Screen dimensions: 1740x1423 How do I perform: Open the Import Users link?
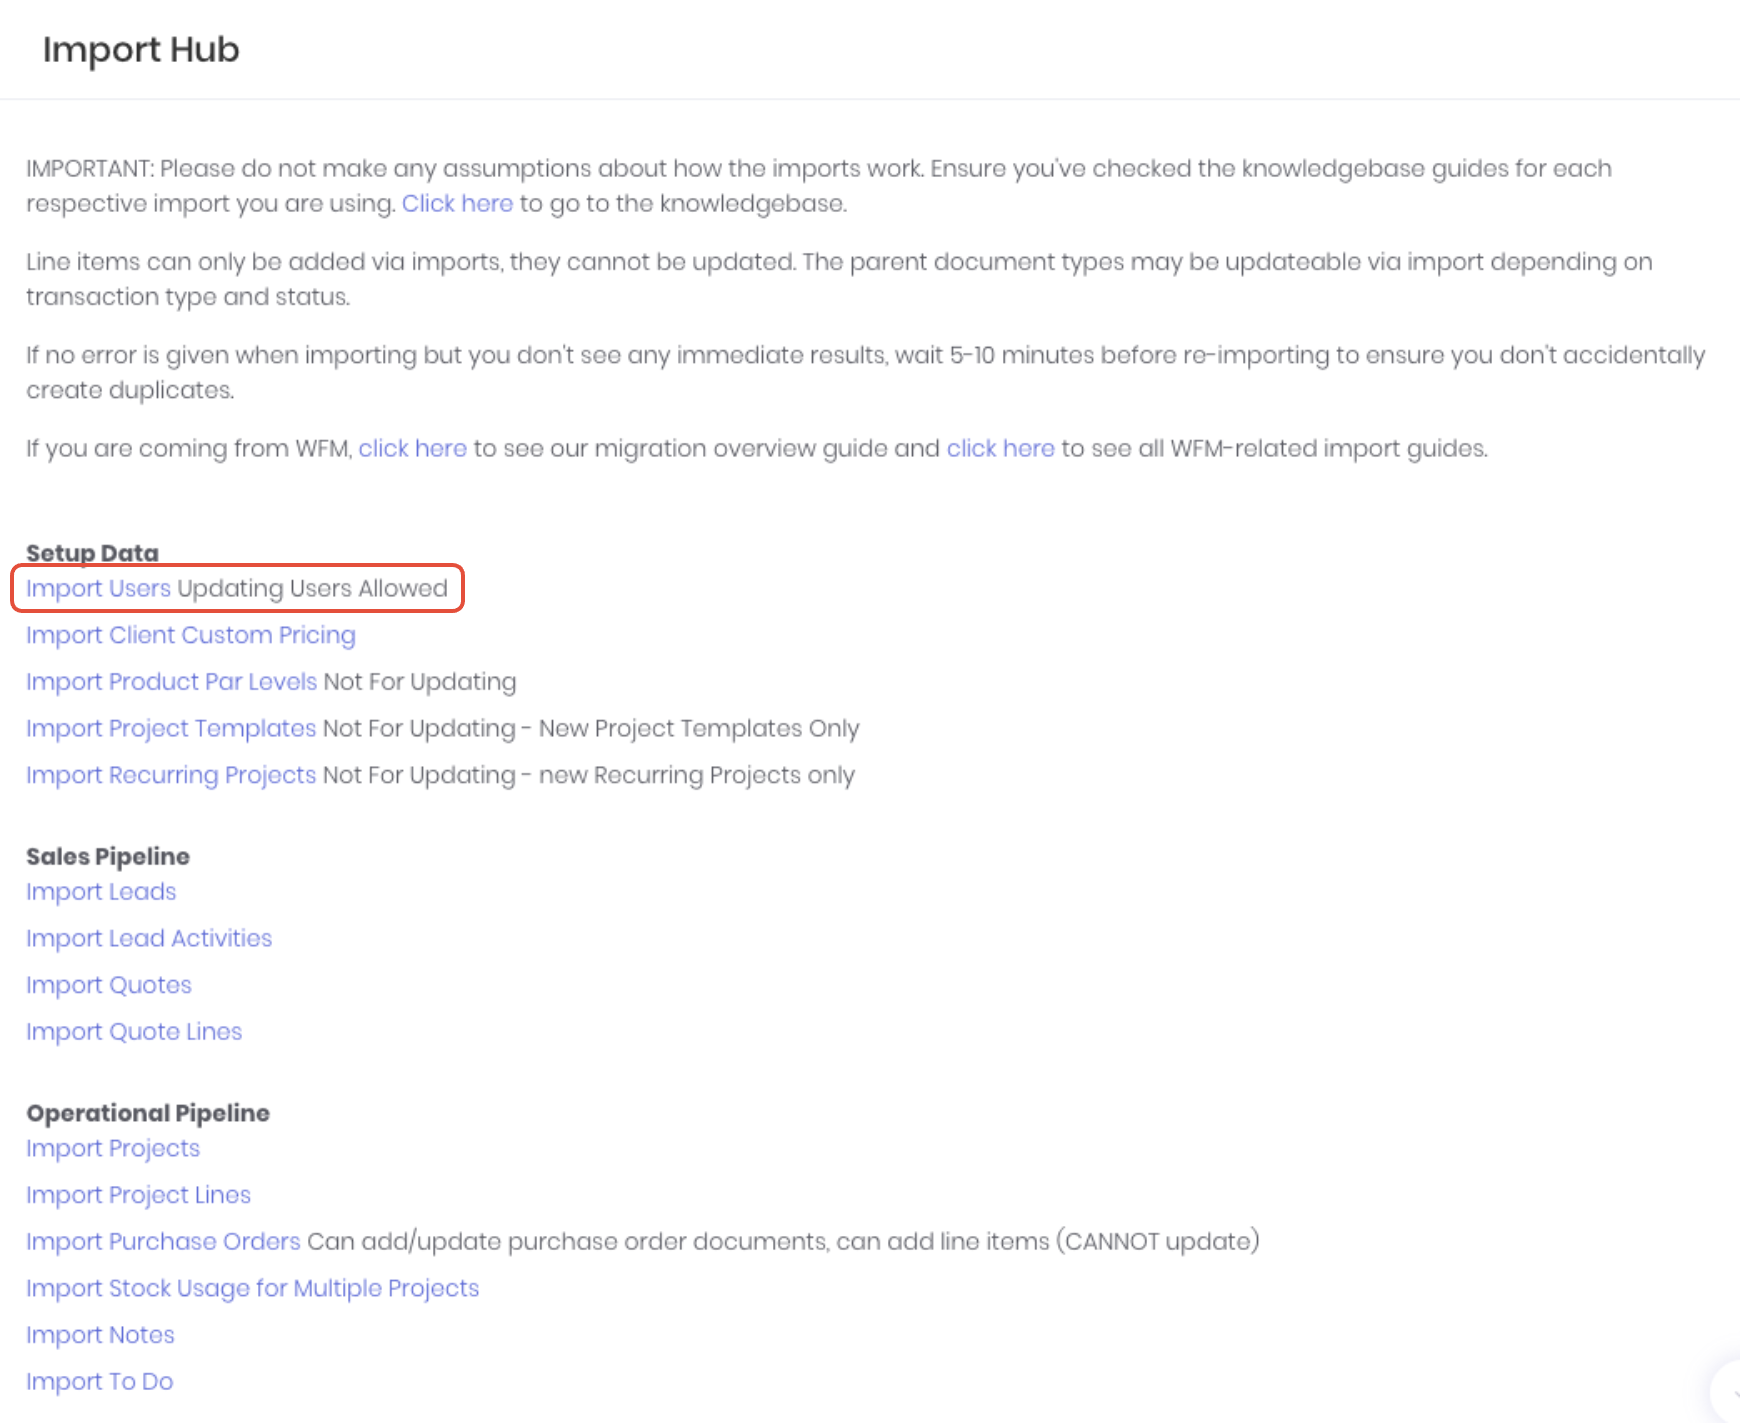click(98, 588)
